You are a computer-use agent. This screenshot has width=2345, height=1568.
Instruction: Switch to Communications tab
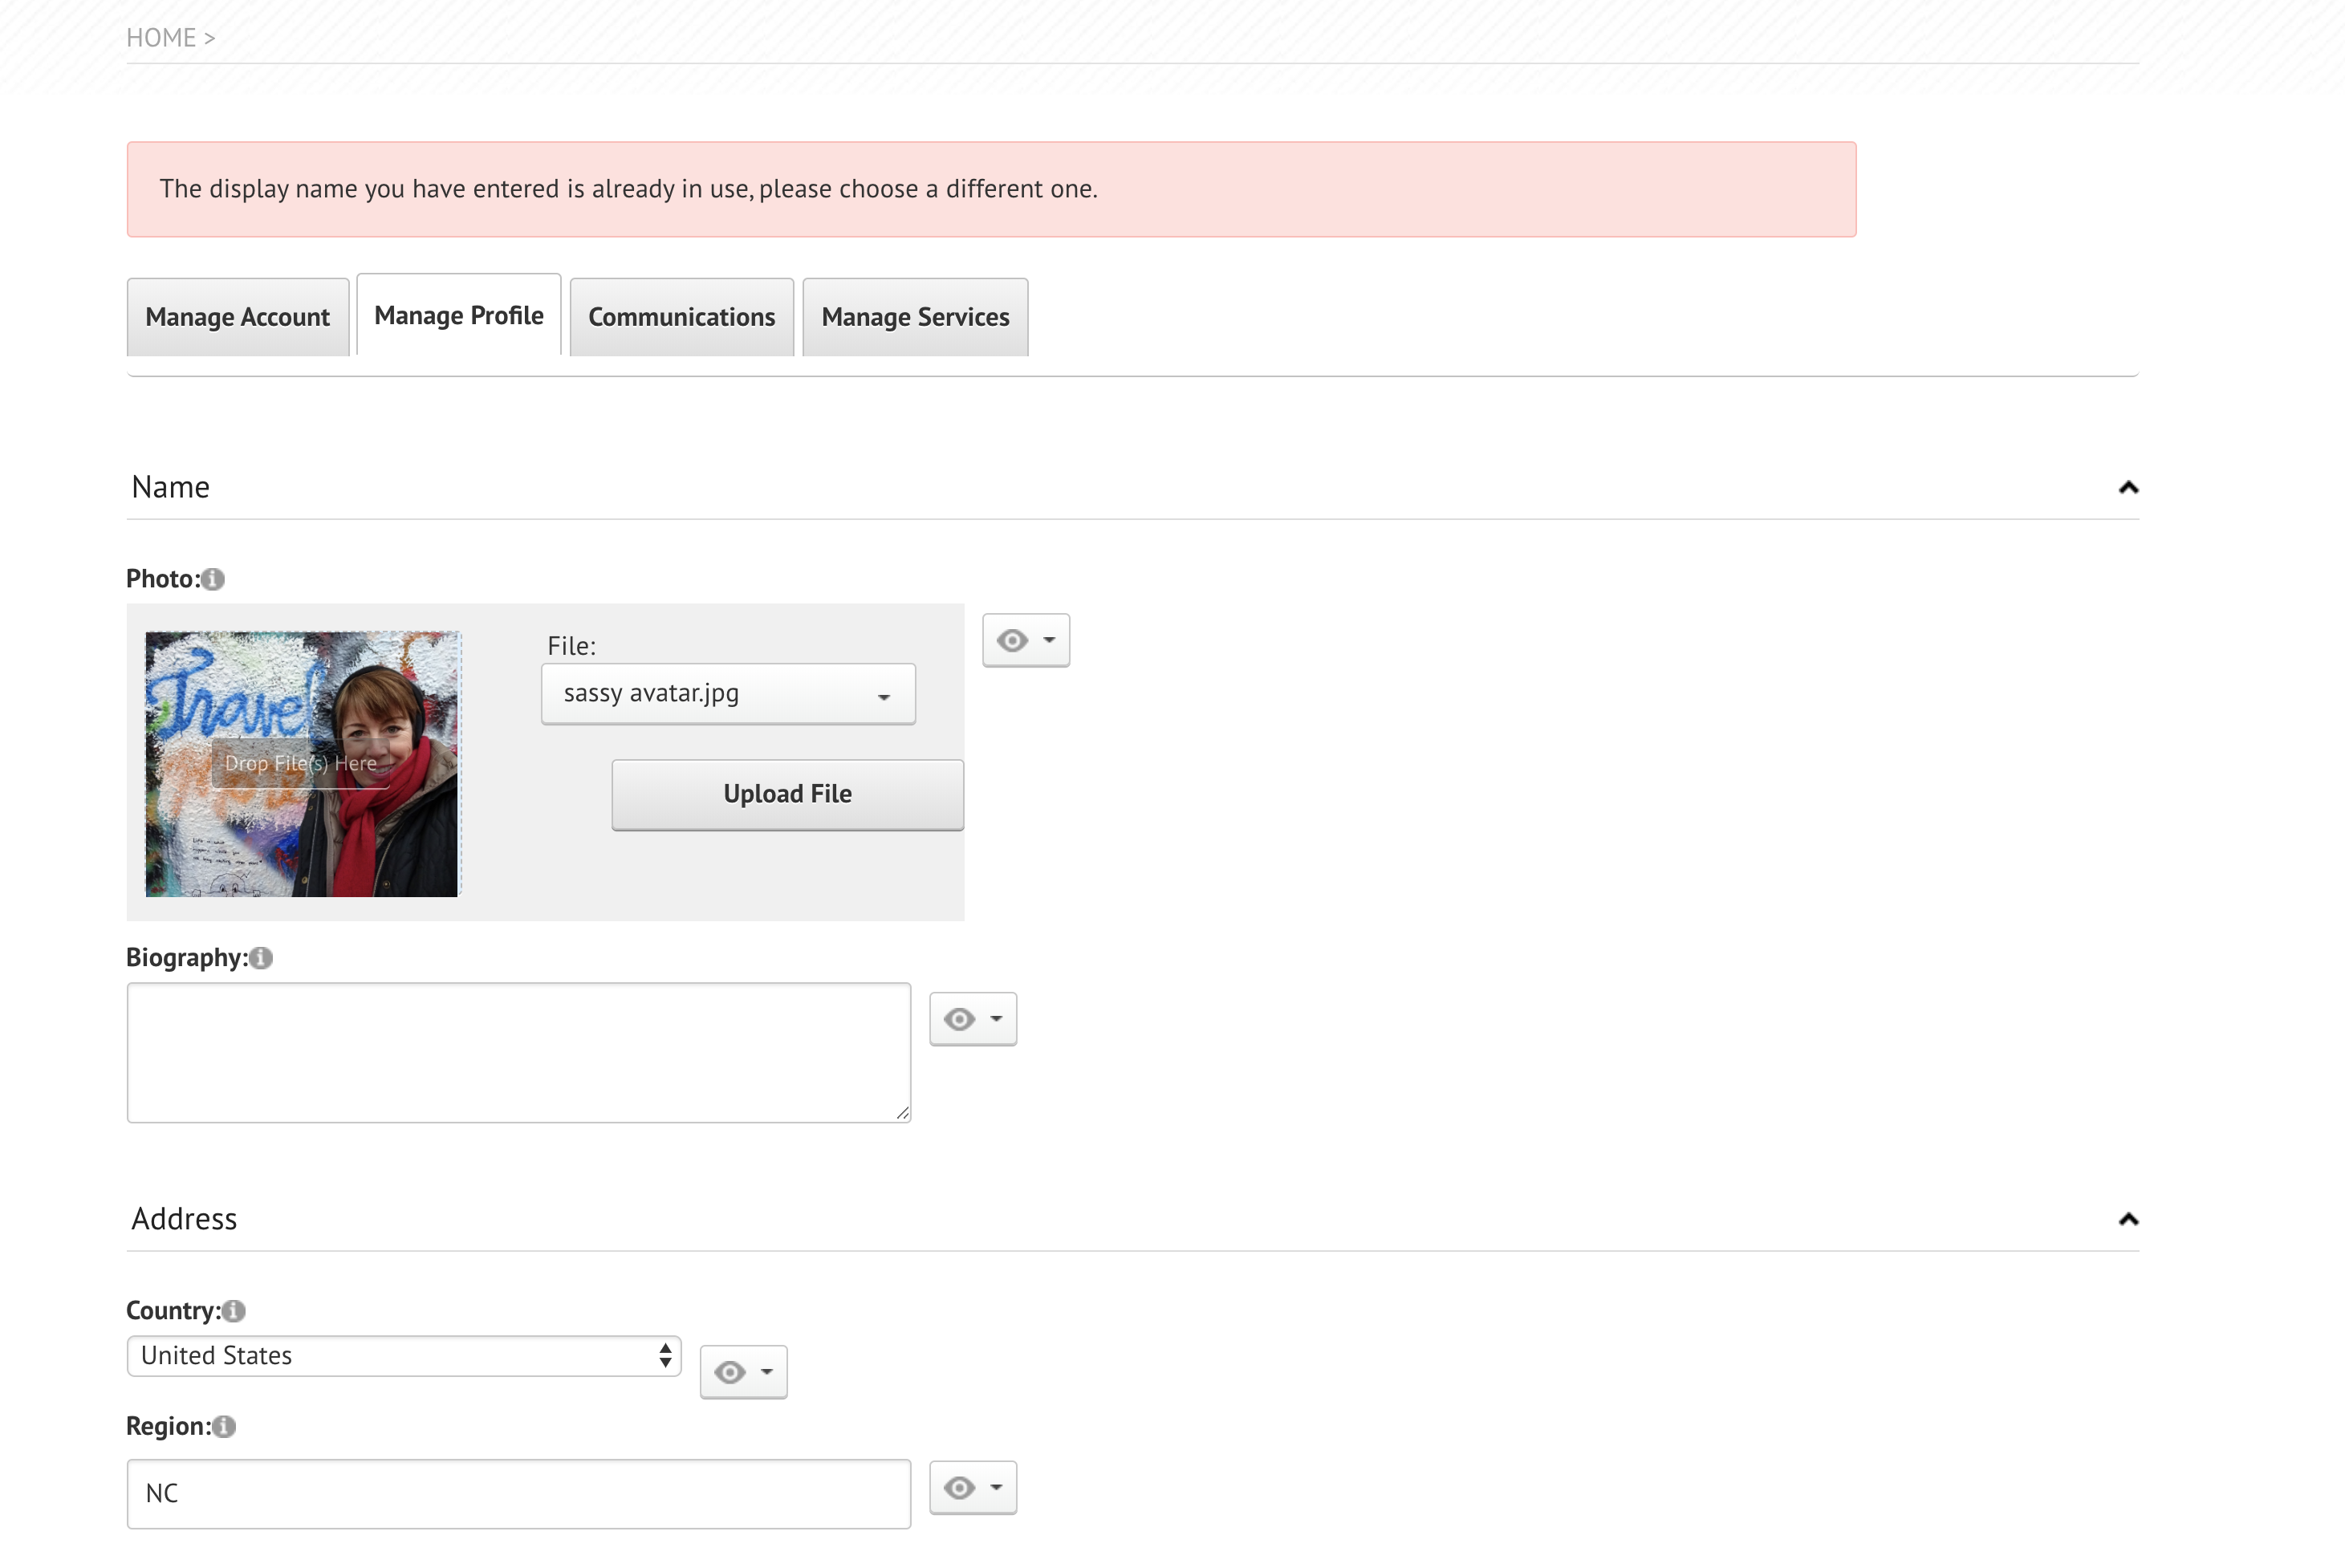[x=681, y=317]
